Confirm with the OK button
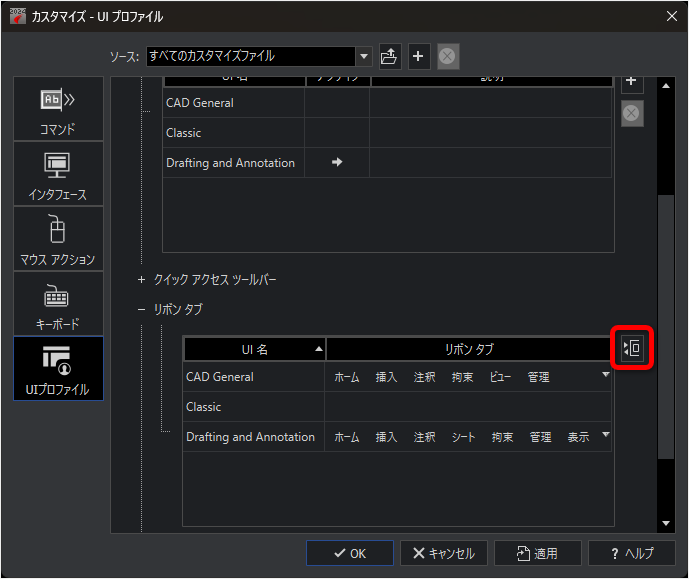The width and height of the screenshot is (689, 579). pyautogui.click(x=350, y=553)
